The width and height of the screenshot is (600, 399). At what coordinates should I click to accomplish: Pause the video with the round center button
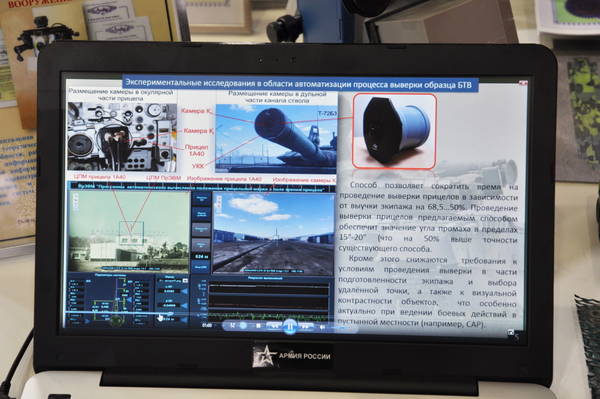click(x=290, y=326)
